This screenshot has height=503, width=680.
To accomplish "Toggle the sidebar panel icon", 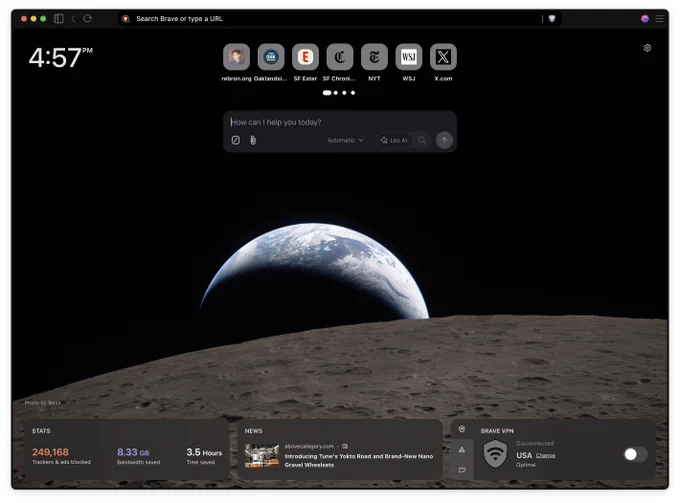I will click(59, 19).
